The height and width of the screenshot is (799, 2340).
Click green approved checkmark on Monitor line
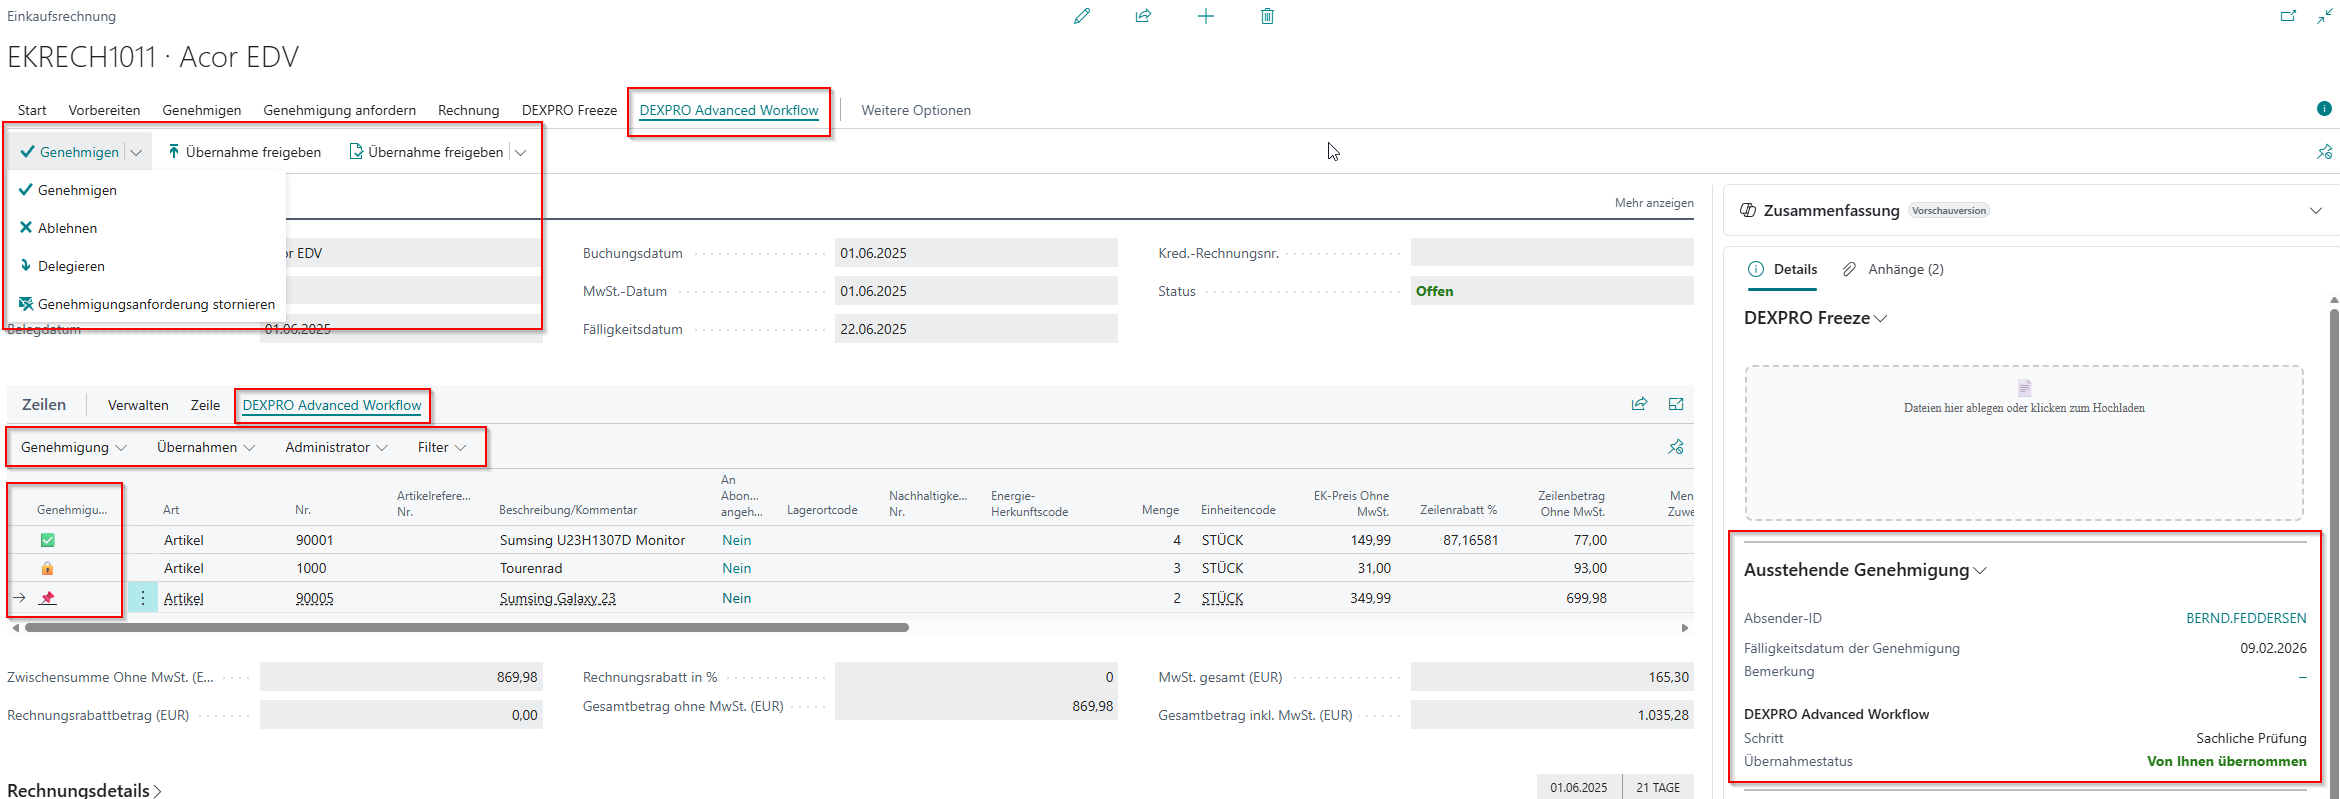click(x=47, y=540)
